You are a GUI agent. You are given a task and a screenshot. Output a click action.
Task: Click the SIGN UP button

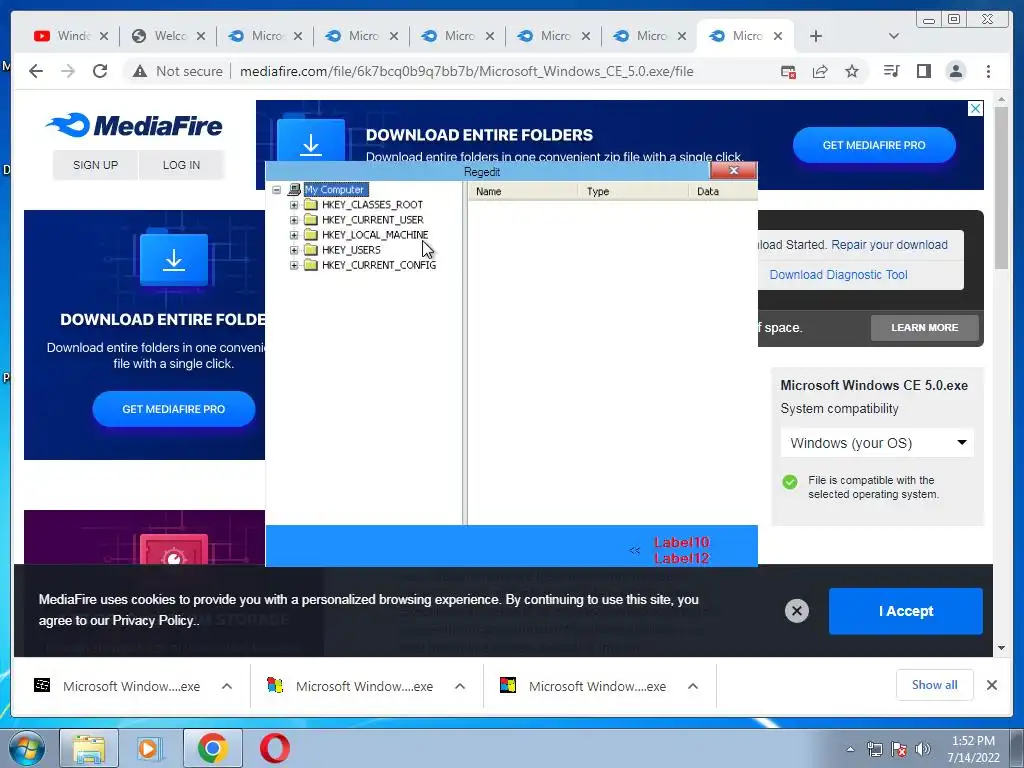coord(95,165)
